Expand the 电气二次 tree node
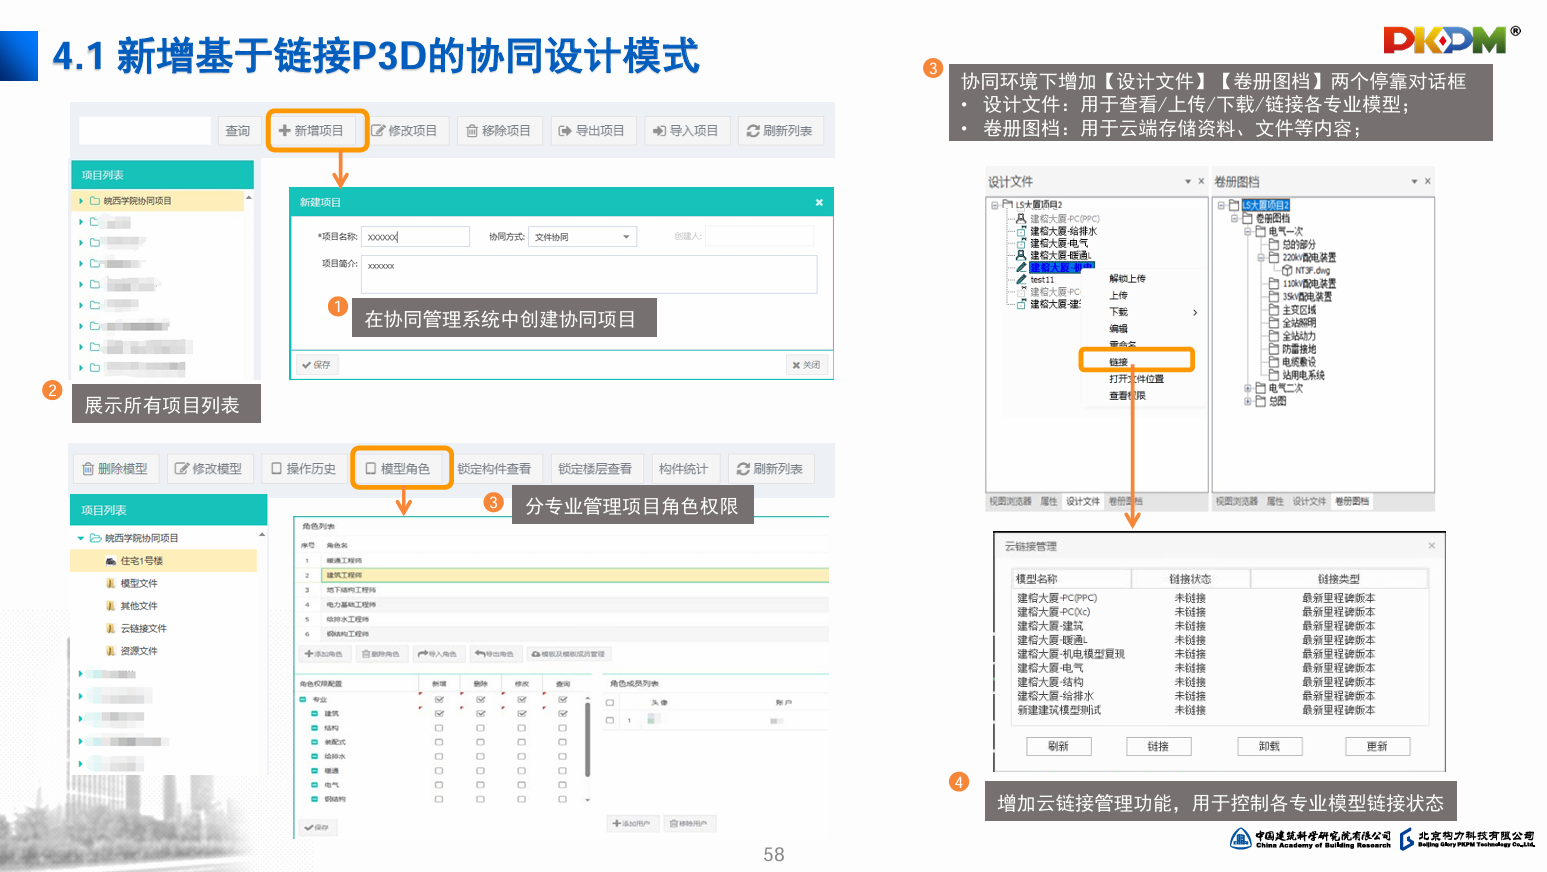The image size is (1547, 872). pos(1248,388)
